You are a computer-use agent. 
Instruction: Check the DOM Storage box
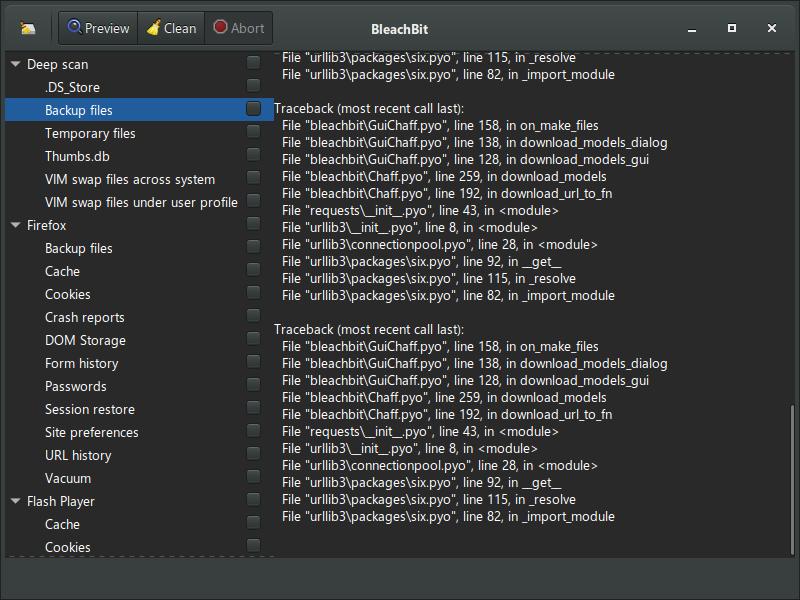click(x=254, y=338)
